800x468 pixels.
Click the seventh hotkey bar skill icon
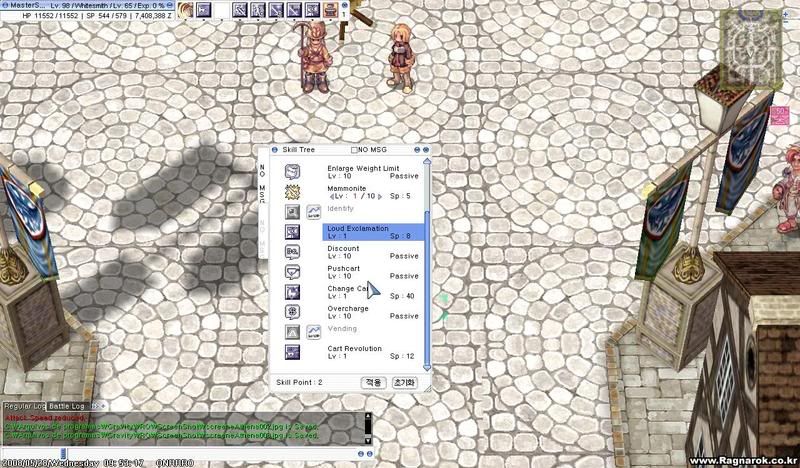(294, 10)
